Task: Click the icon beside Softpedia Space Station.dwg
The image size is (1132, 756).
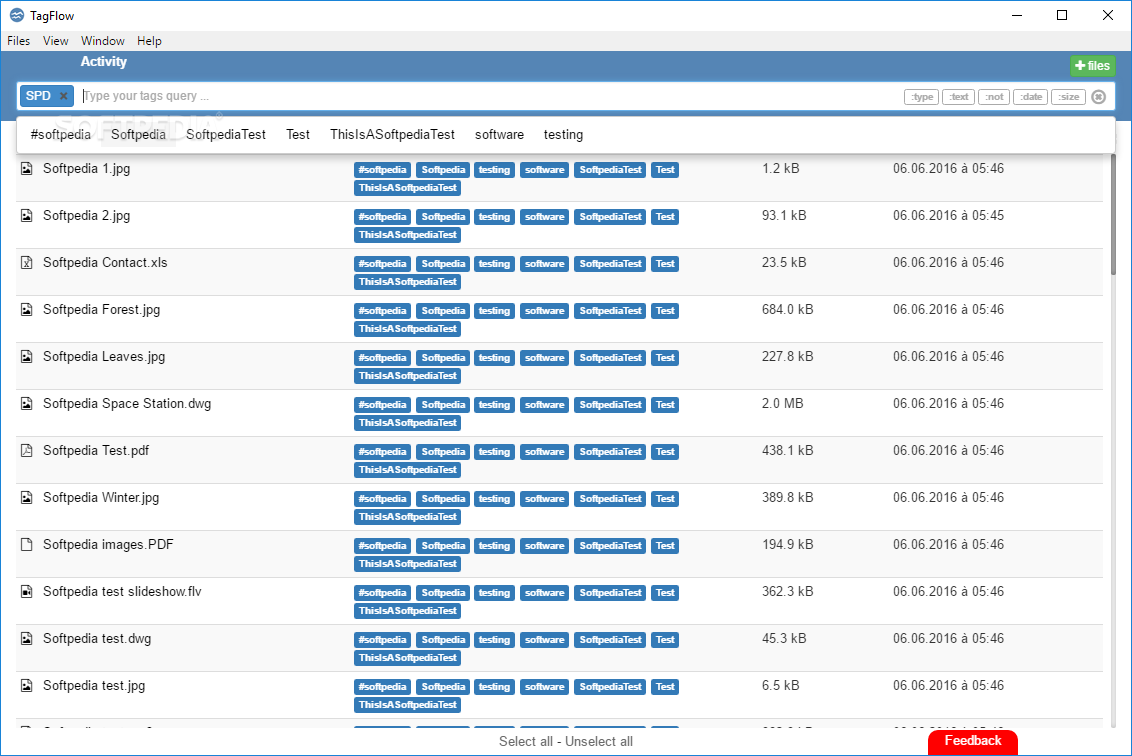Action: (27, 404)
